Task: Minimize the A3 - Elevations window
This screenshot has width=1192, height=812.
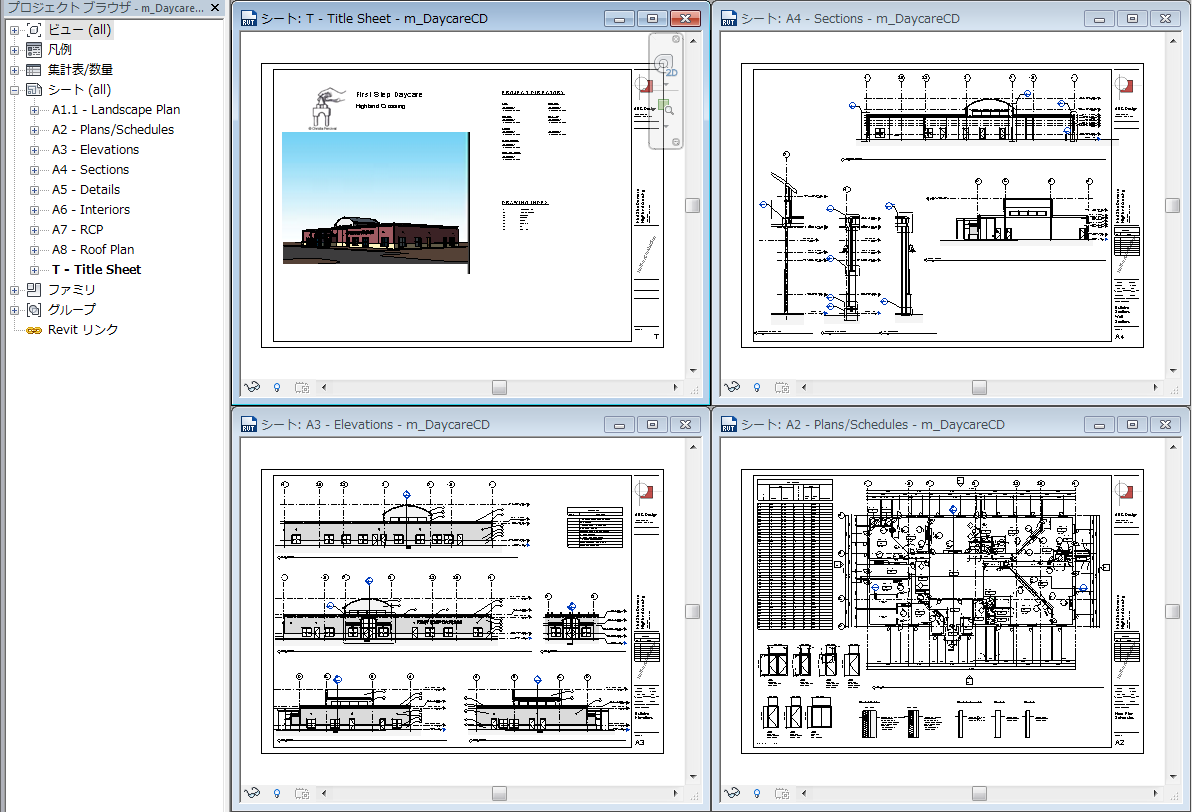Action: [x=620, y=424]
